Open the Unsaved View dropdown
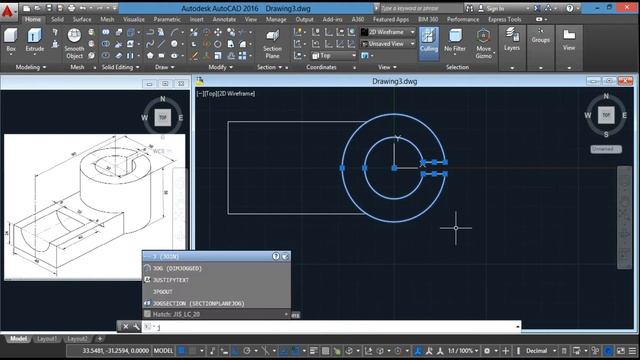640x360 pixels. (x=388, y=44)
